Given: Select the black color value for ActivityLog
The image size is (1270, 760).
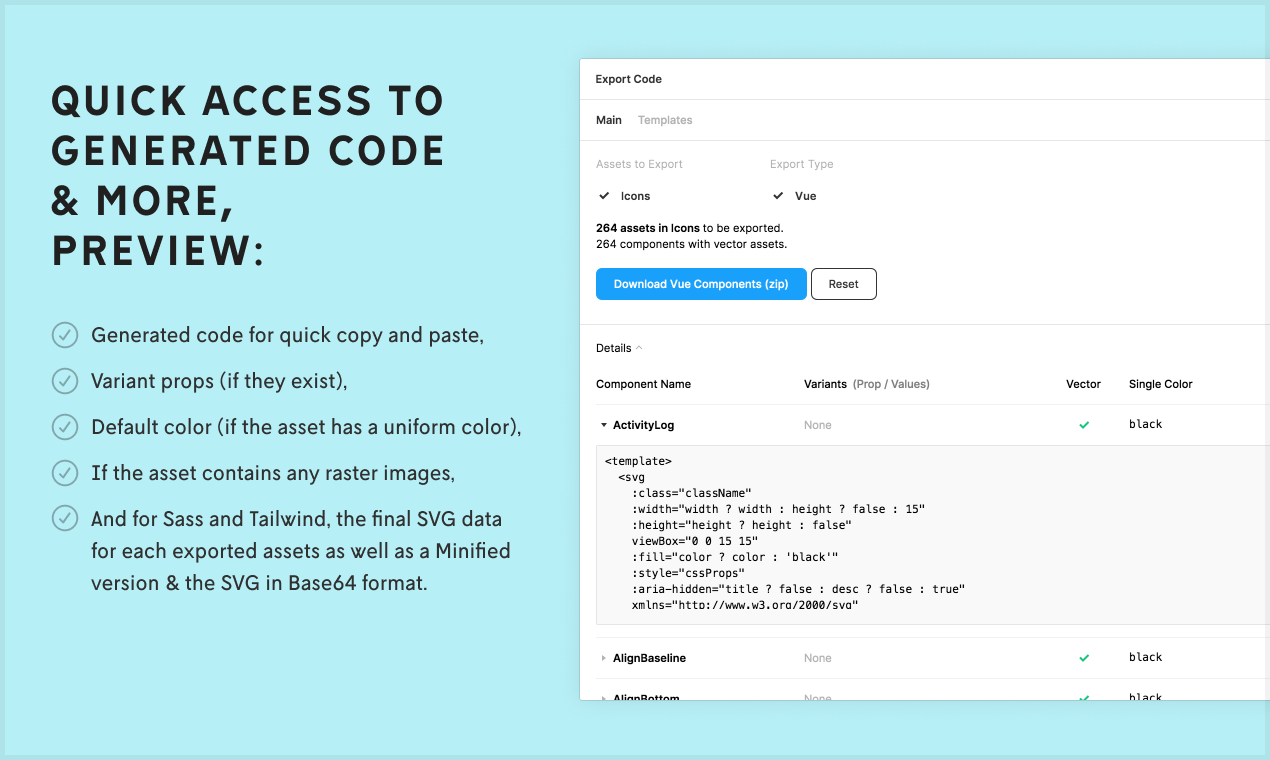Looking at the screenshot, I should 1145,424.
